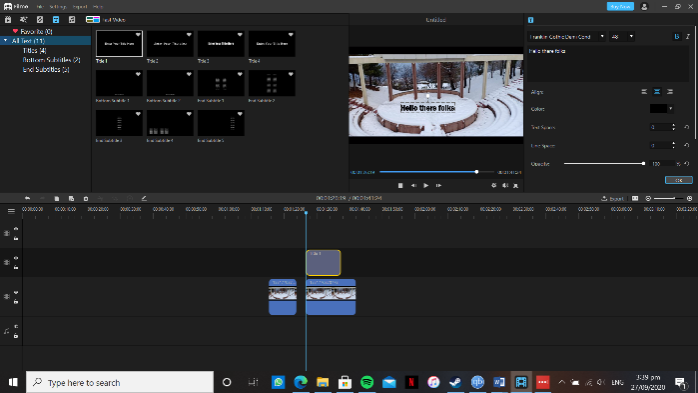Open the Media library tab icon

click(8, 20)
